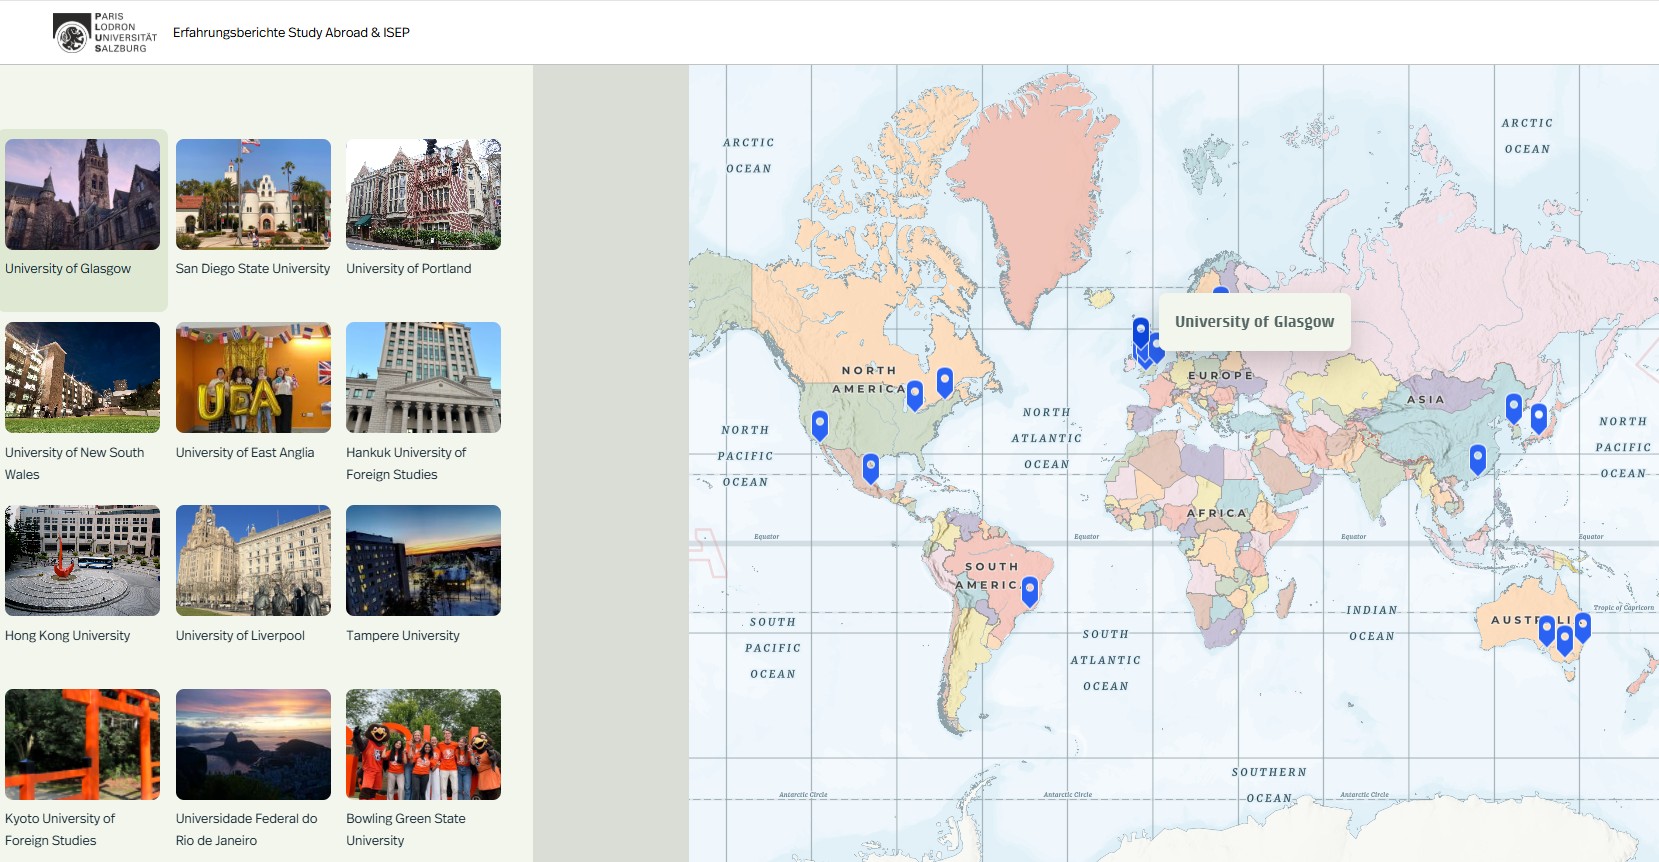Click the "Tampere University" card title
1659x862 pixels.
tap(403, 636)
